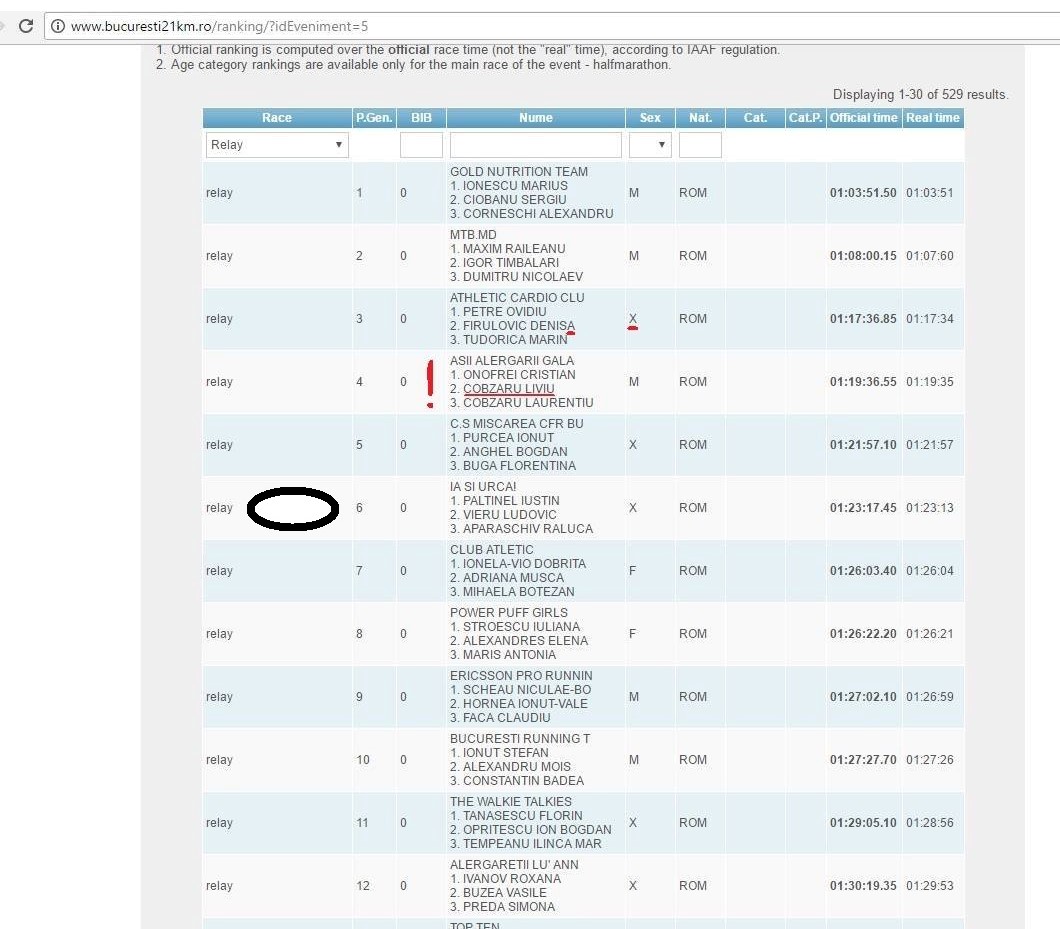This screenshot has width=1060, height=929.
Task: Open the Race filter dropdown
Action: coord(277,145)
